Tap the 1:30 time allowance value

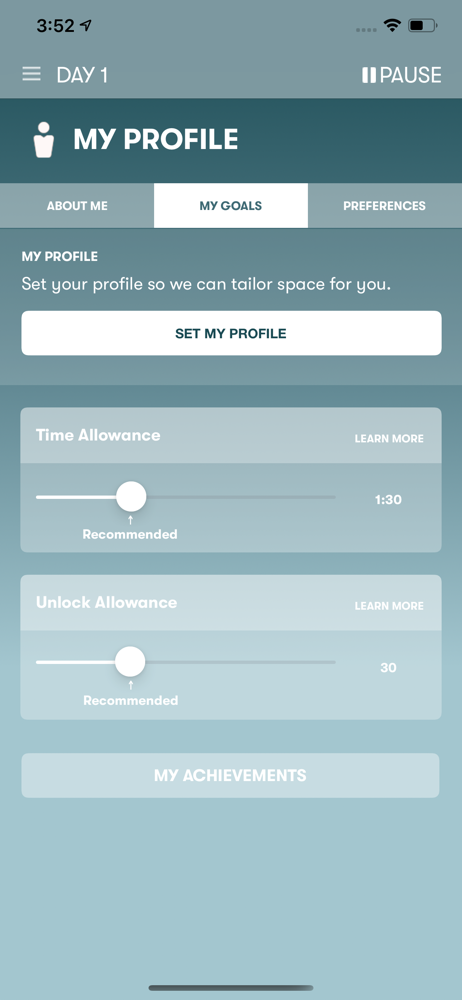point(389,500)
